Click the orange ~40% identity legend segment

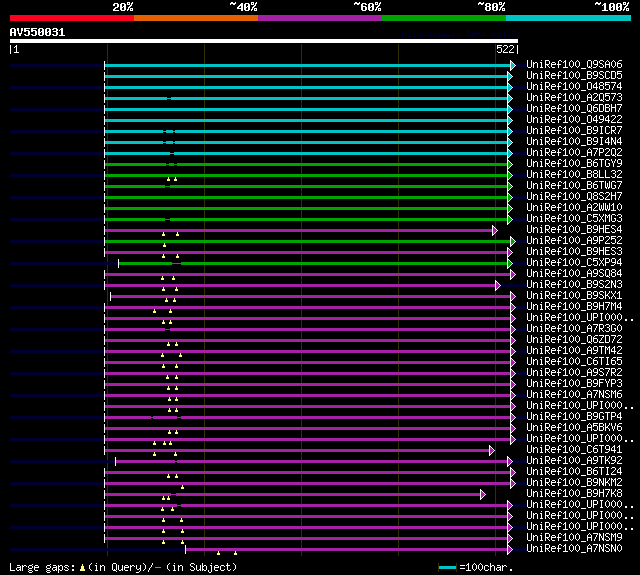tap(196, 18)
